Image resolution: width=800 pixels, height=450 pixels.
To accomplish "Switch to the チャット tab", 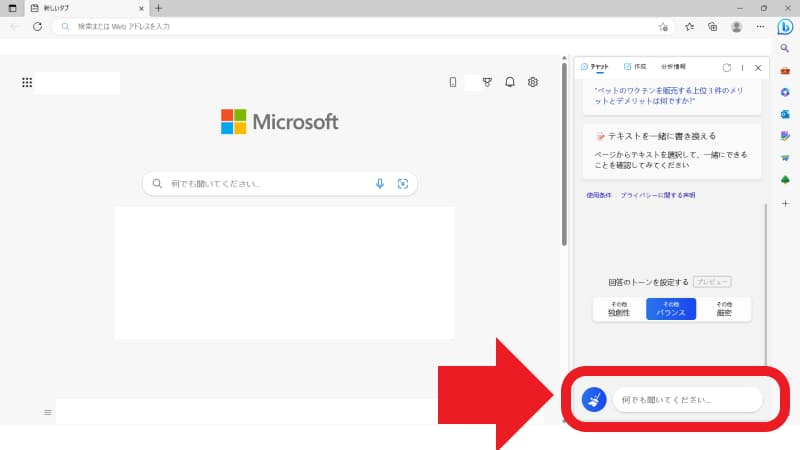I will point(595,67).
